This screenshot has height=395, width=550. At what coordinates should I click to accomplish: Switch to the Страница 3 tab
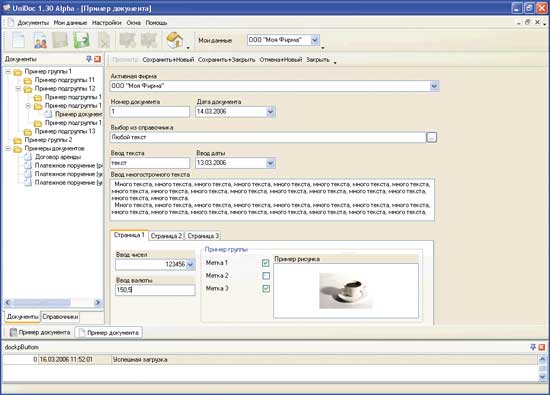pos(203,236)
